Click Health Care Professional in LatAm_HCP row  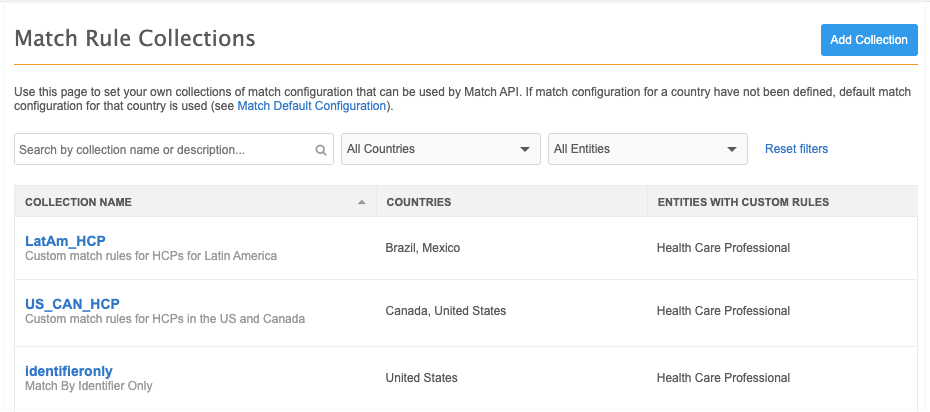723,248
